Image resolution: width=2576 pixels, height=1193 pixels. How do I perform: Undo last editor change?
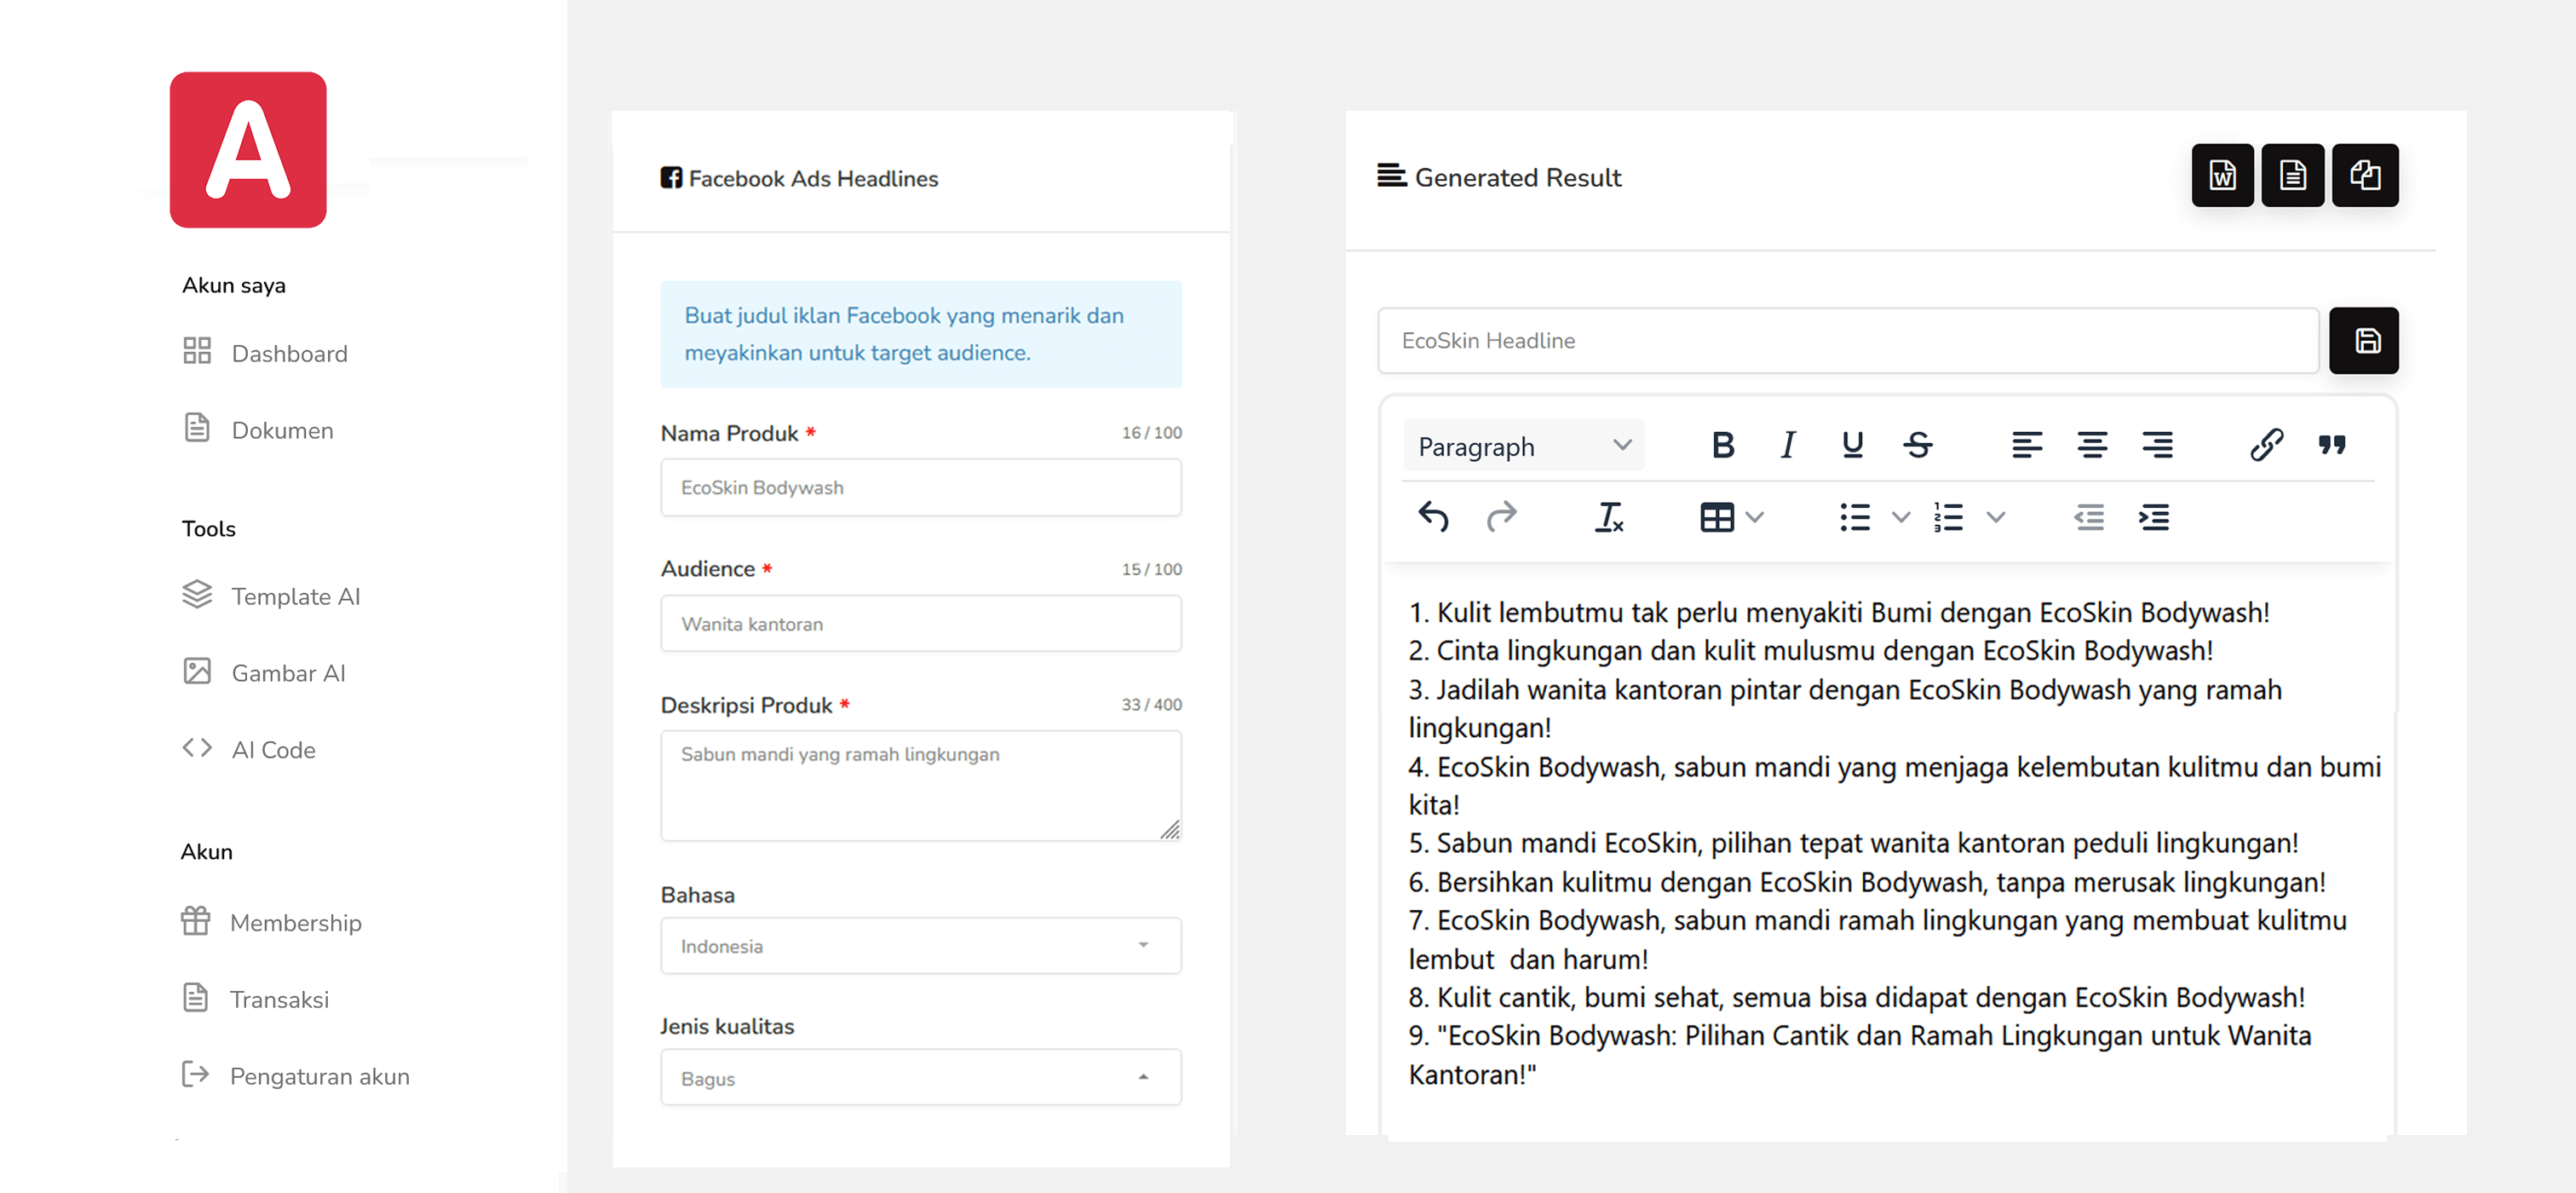(1432, 517)
